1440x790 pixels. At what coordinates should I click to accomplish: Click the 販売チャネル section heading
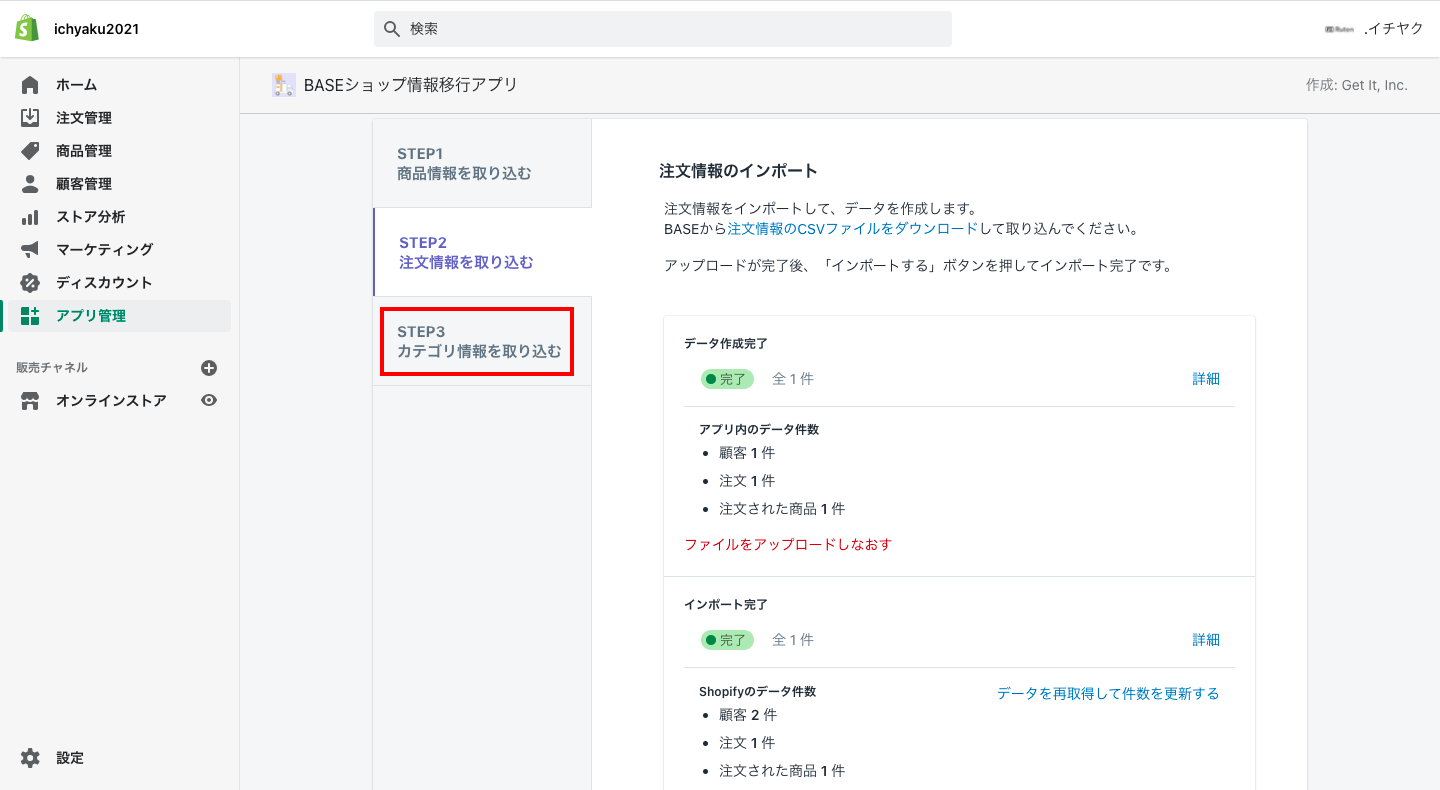(52, 368)
